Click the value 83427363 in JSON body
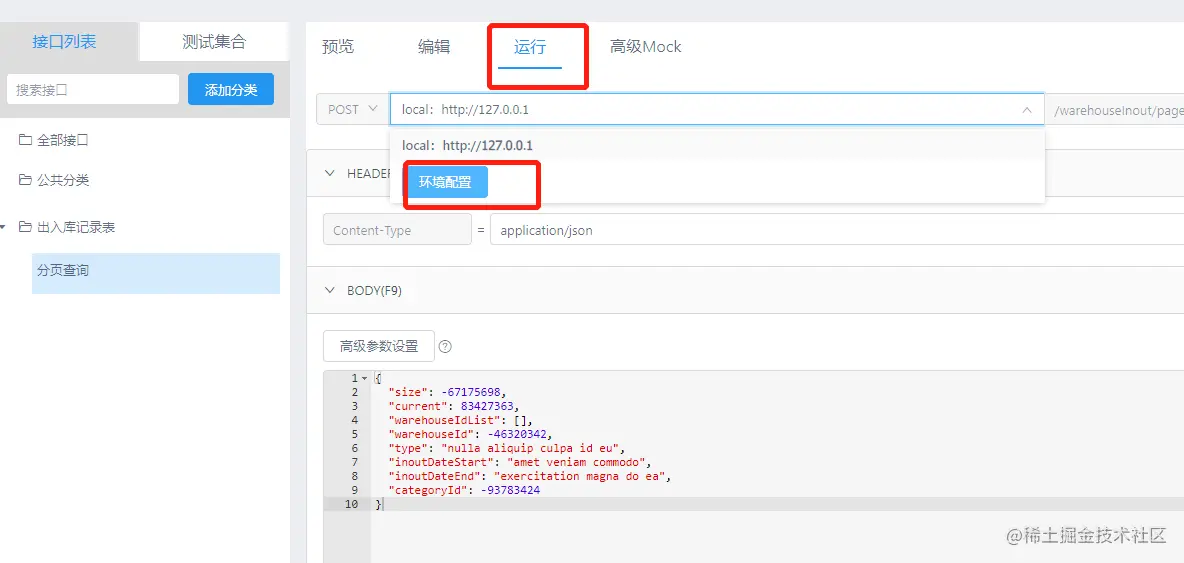Screen dimensions: 1184x563 486,406
